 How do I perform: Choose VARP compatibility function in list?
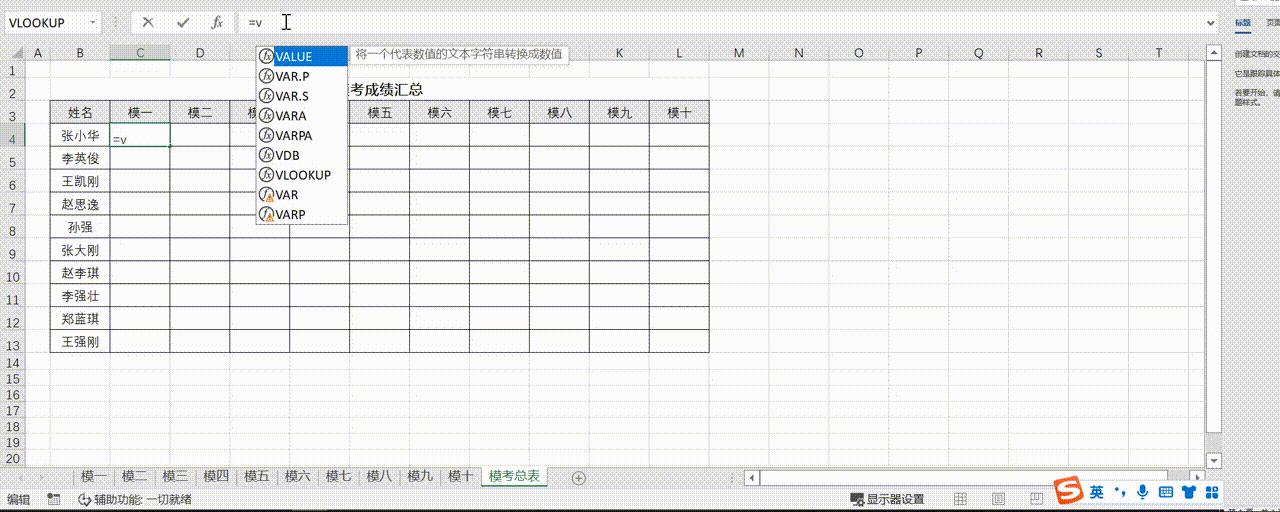(302, 214)
